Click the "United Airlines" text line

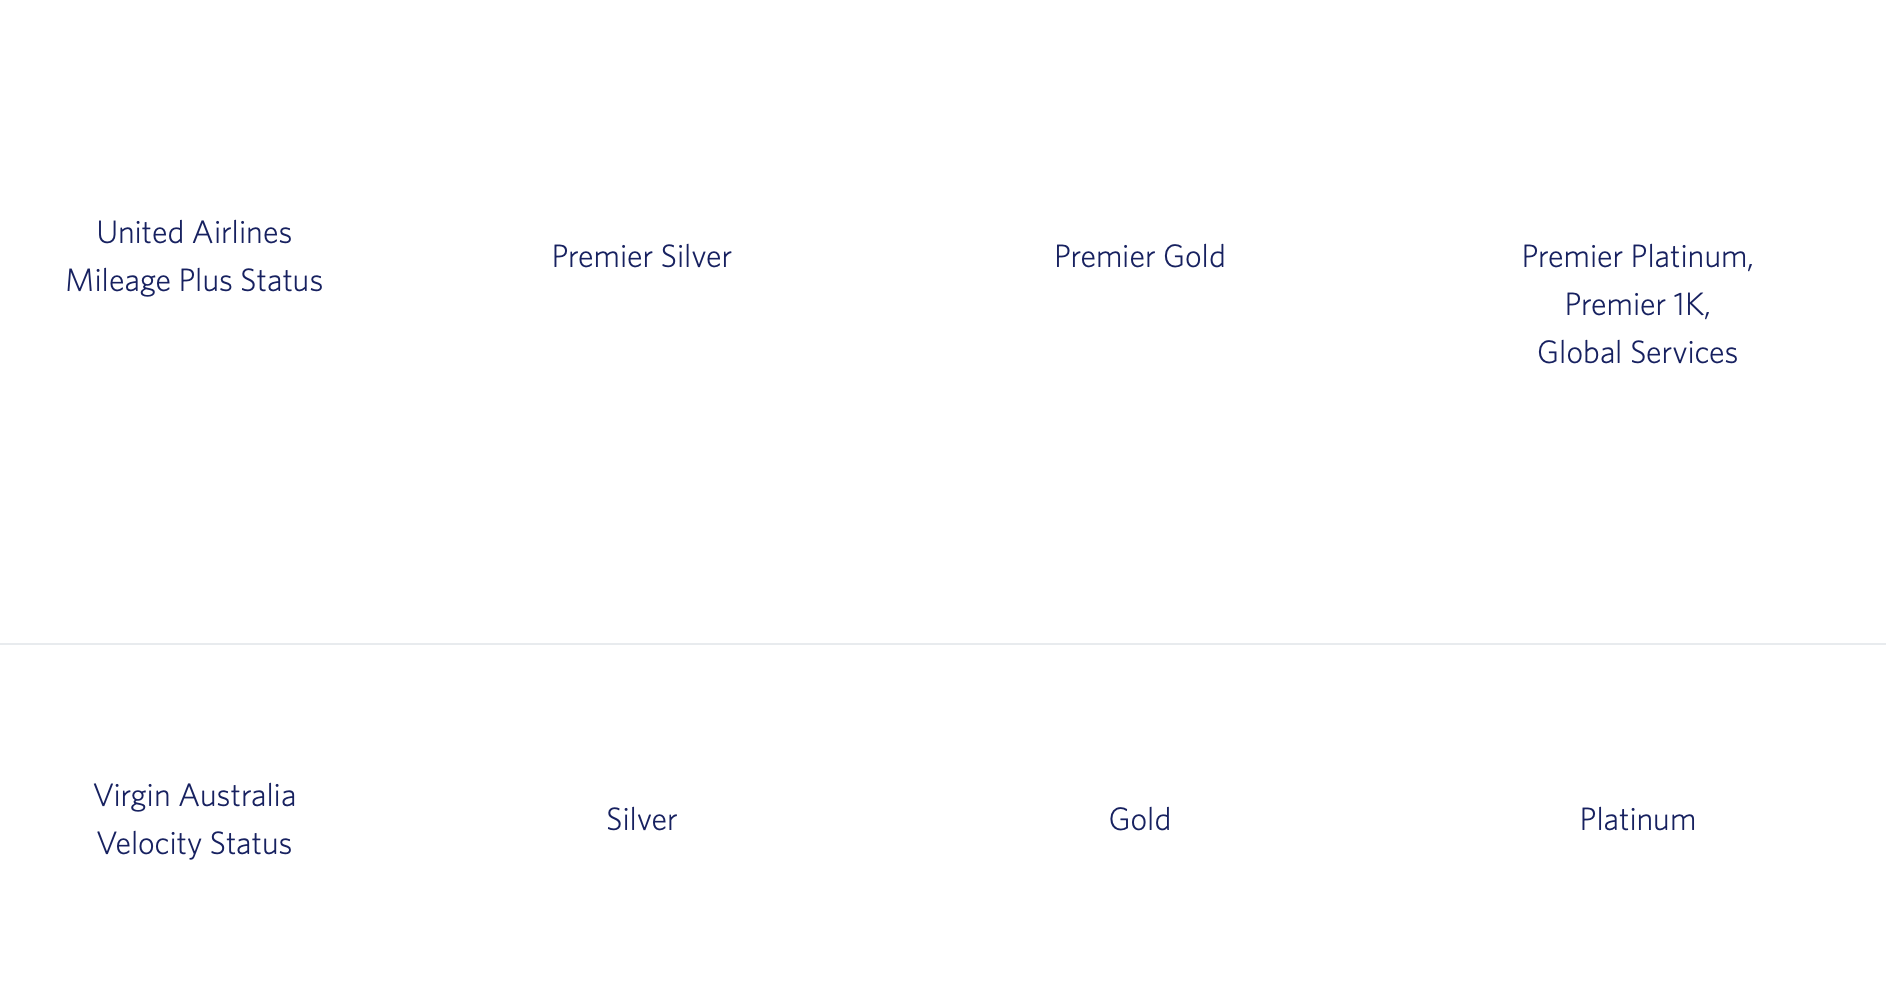pos(194,233)
